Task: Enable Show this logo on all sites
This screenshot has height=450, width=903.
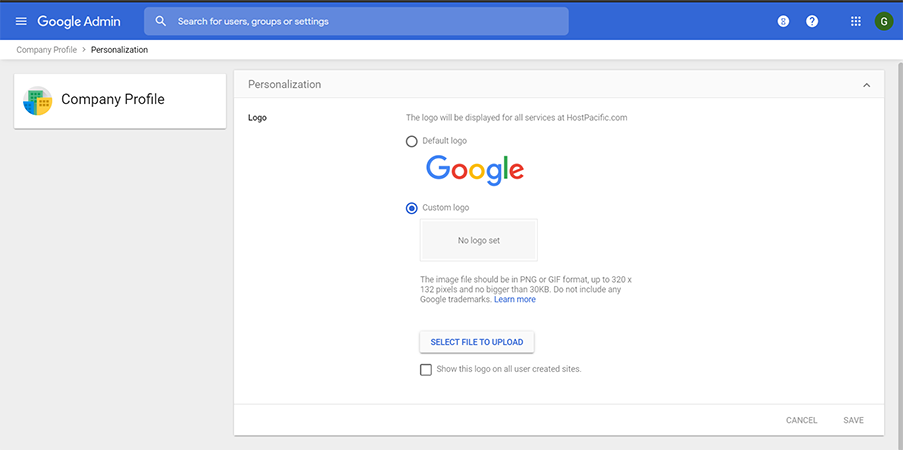Action: [x=426, y=370]
